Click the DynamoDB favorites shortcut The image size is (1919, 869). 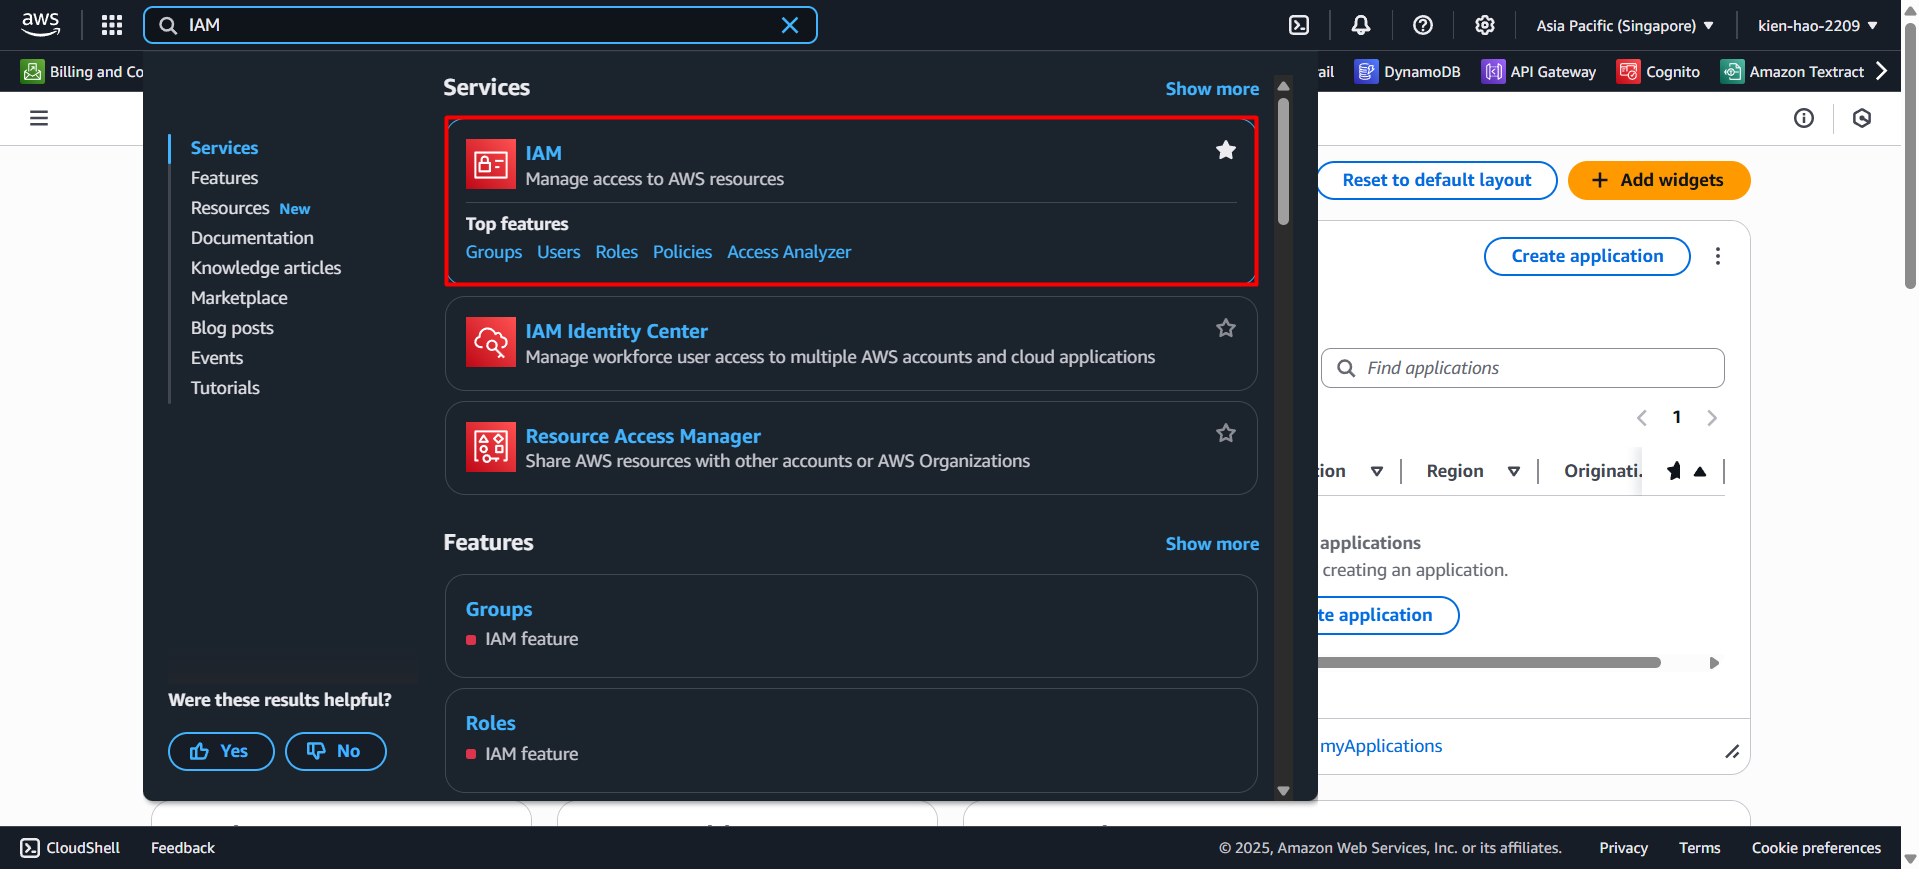pos(1408,72)
